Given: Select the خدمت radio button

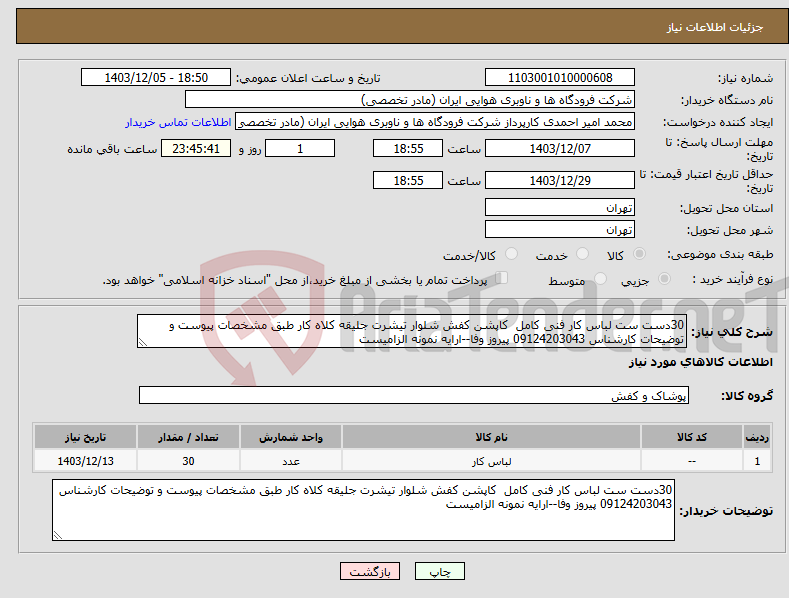Looking at the screenshot, I should [582, 254].
